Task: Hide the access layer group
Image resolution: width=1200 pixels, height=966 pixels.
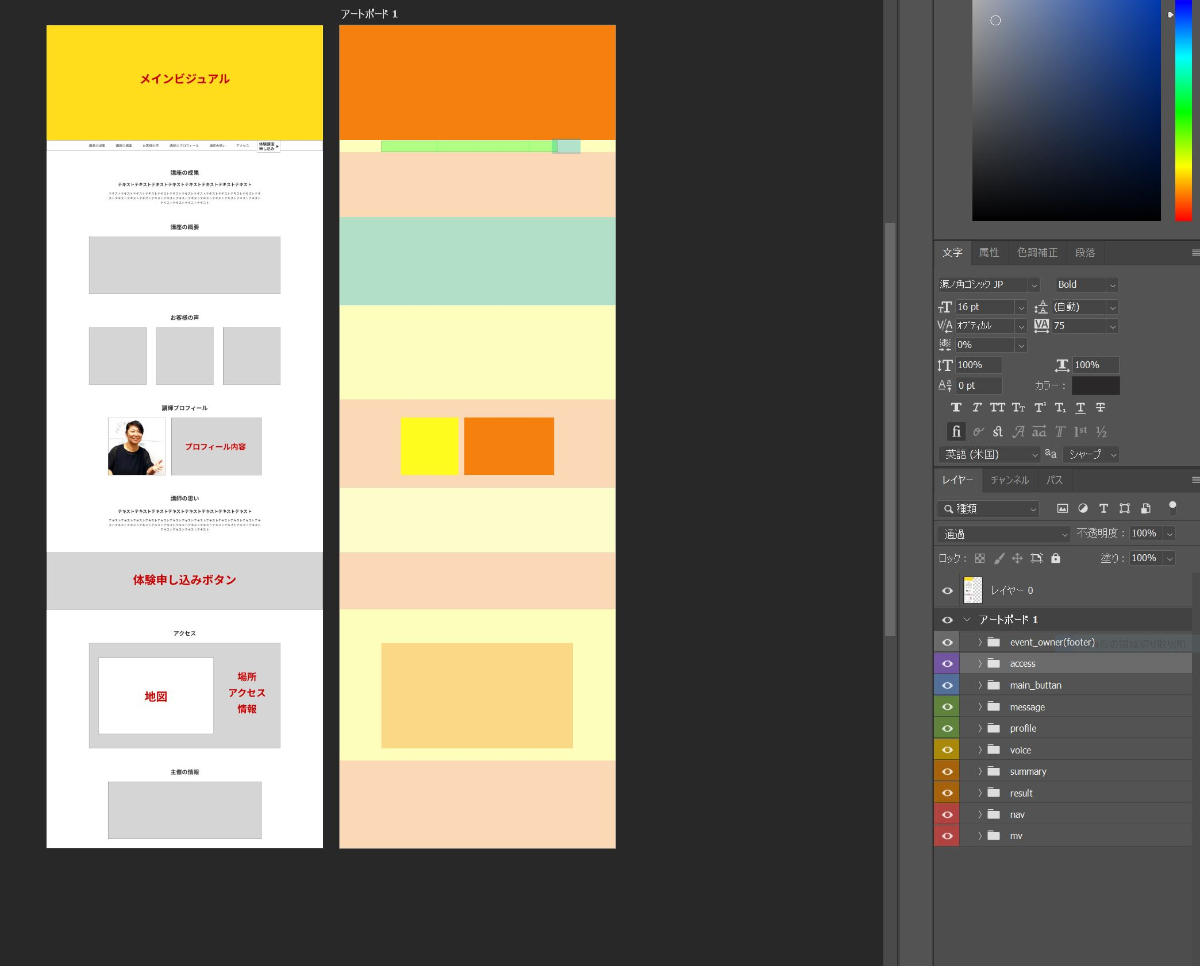Action: pos(947,663)
